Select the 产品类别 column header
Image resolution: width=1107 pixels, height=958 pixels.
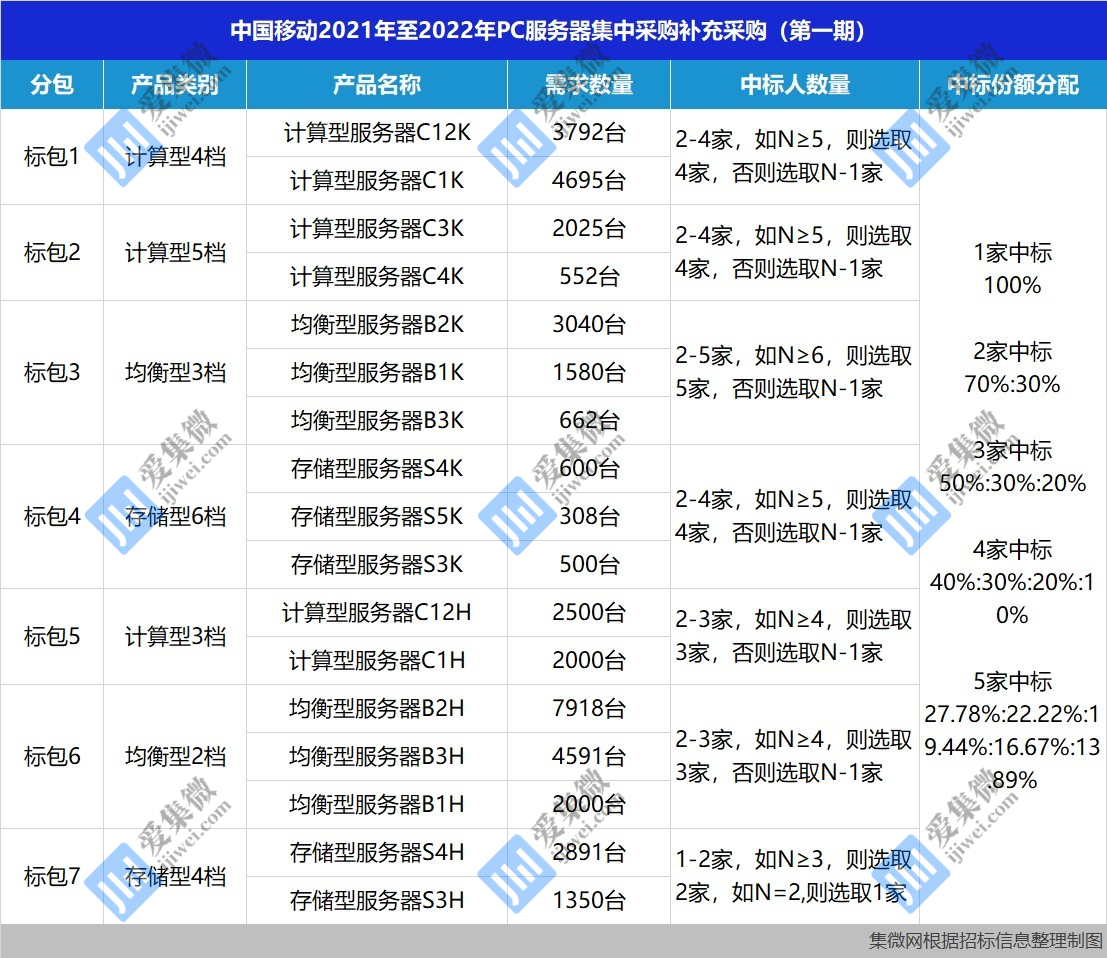tap(175, 84)
